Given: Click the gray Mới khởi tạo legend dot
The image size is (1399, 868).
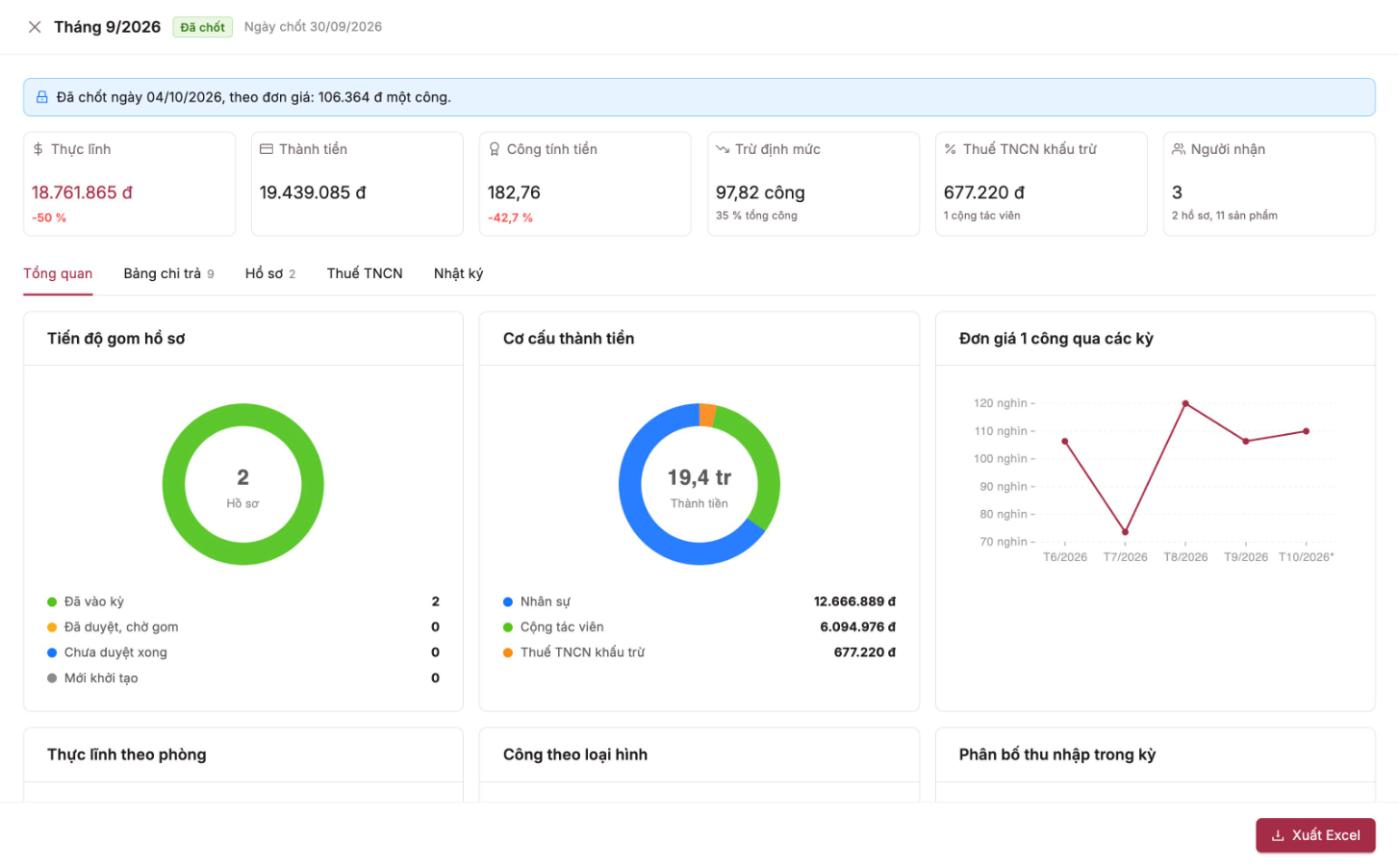Looking at the screenshot, I should 52,678.
